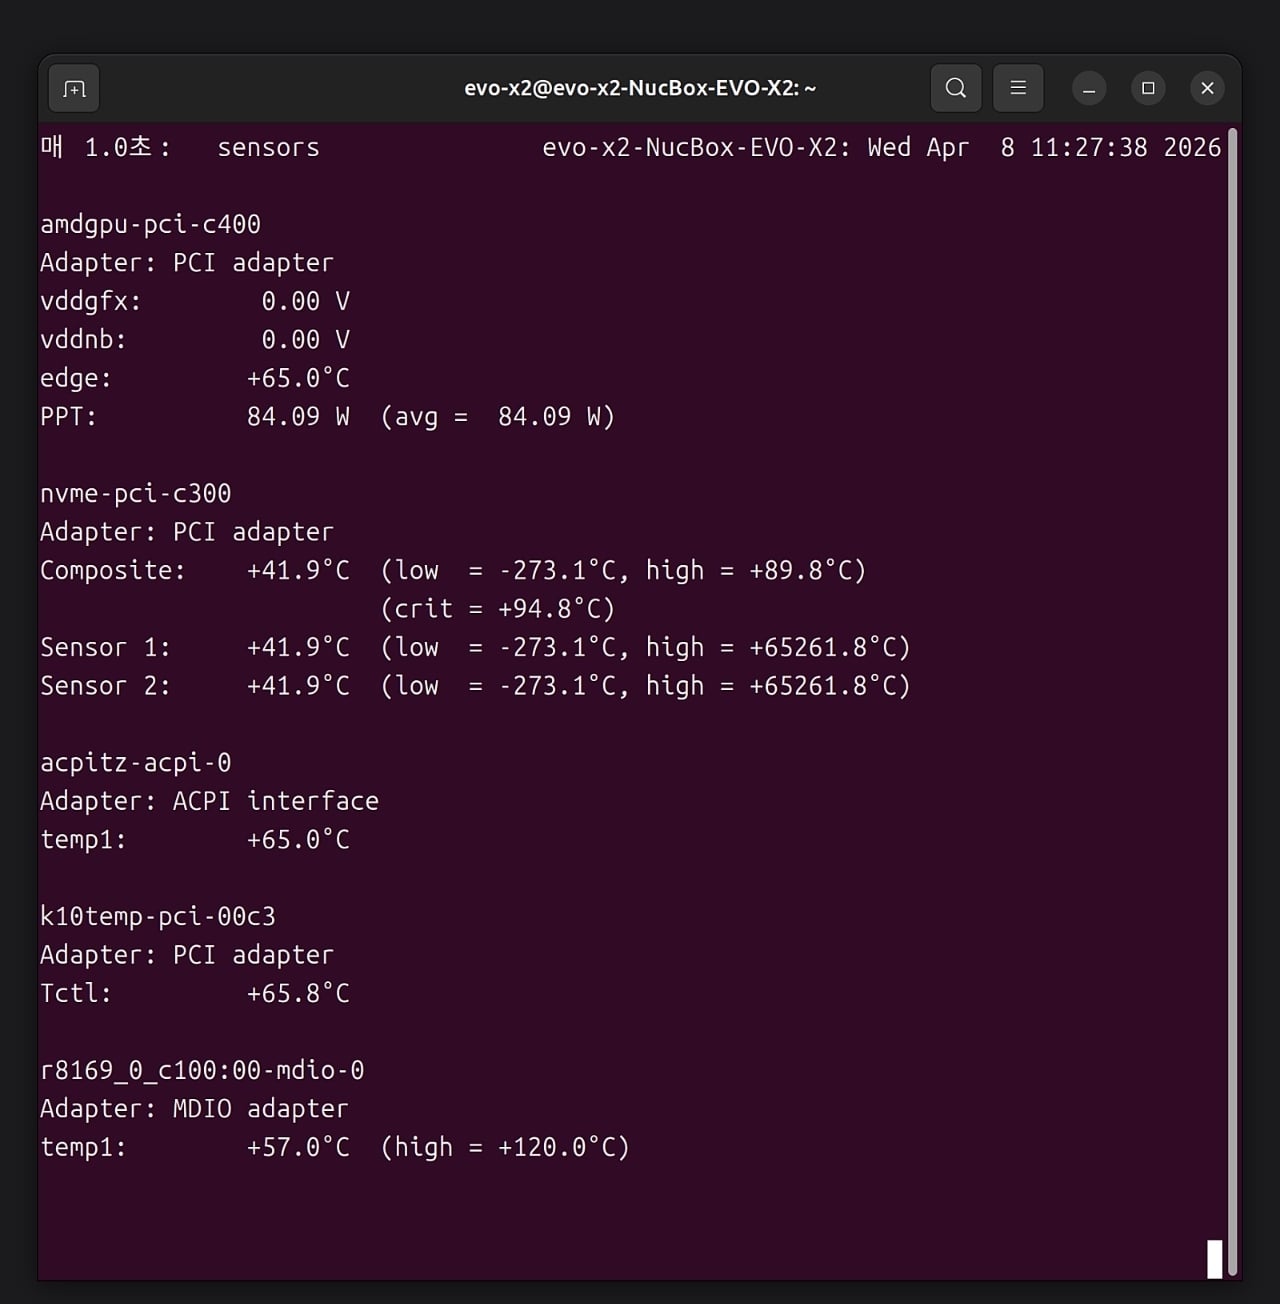Viewport: 1280px width, 1304px height.
Task: Open the terminal search icon
Action: [956, 88]
